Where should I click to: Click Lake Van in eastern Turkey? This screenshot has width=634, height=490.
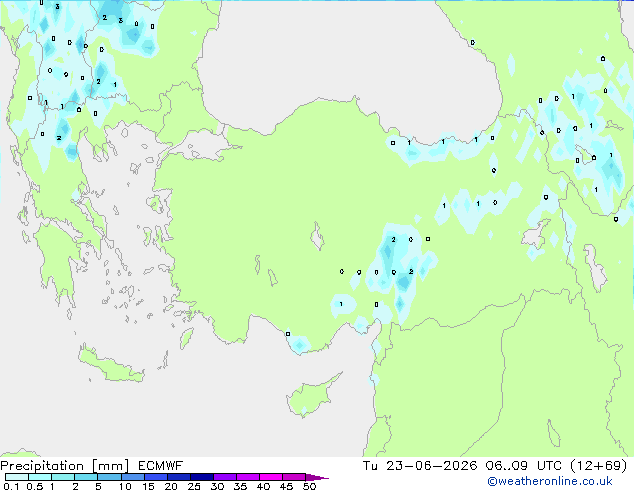(x=536, y=233)
